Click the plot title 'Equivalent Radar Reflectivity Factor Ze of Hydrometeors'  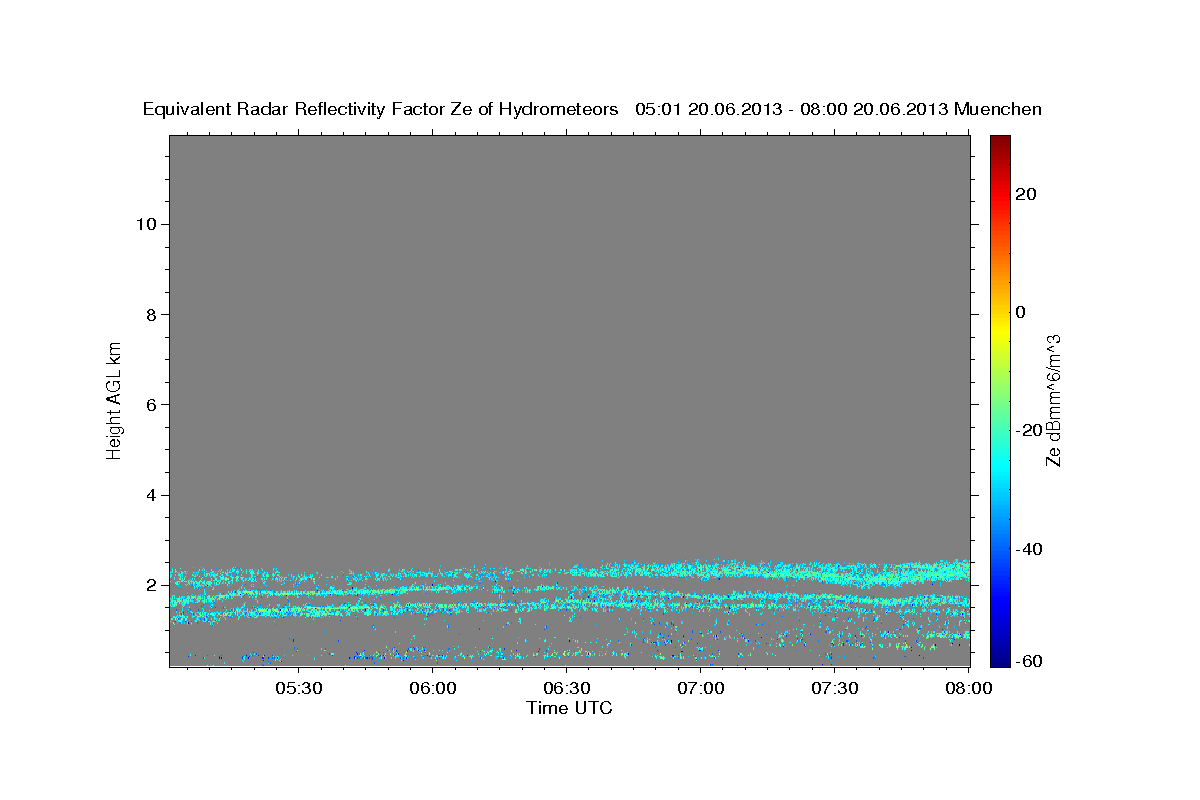(381, 109)
